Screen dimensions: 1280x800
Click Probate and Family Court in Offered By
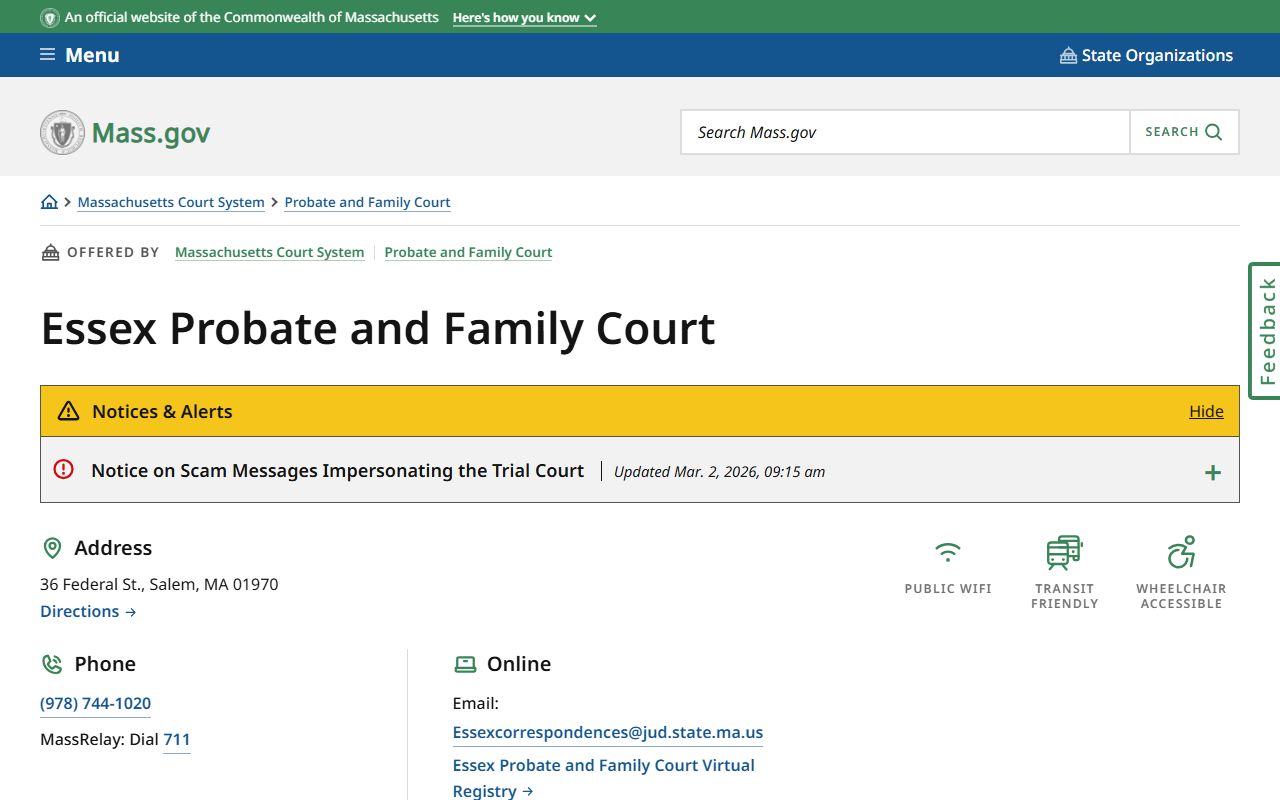468,252
